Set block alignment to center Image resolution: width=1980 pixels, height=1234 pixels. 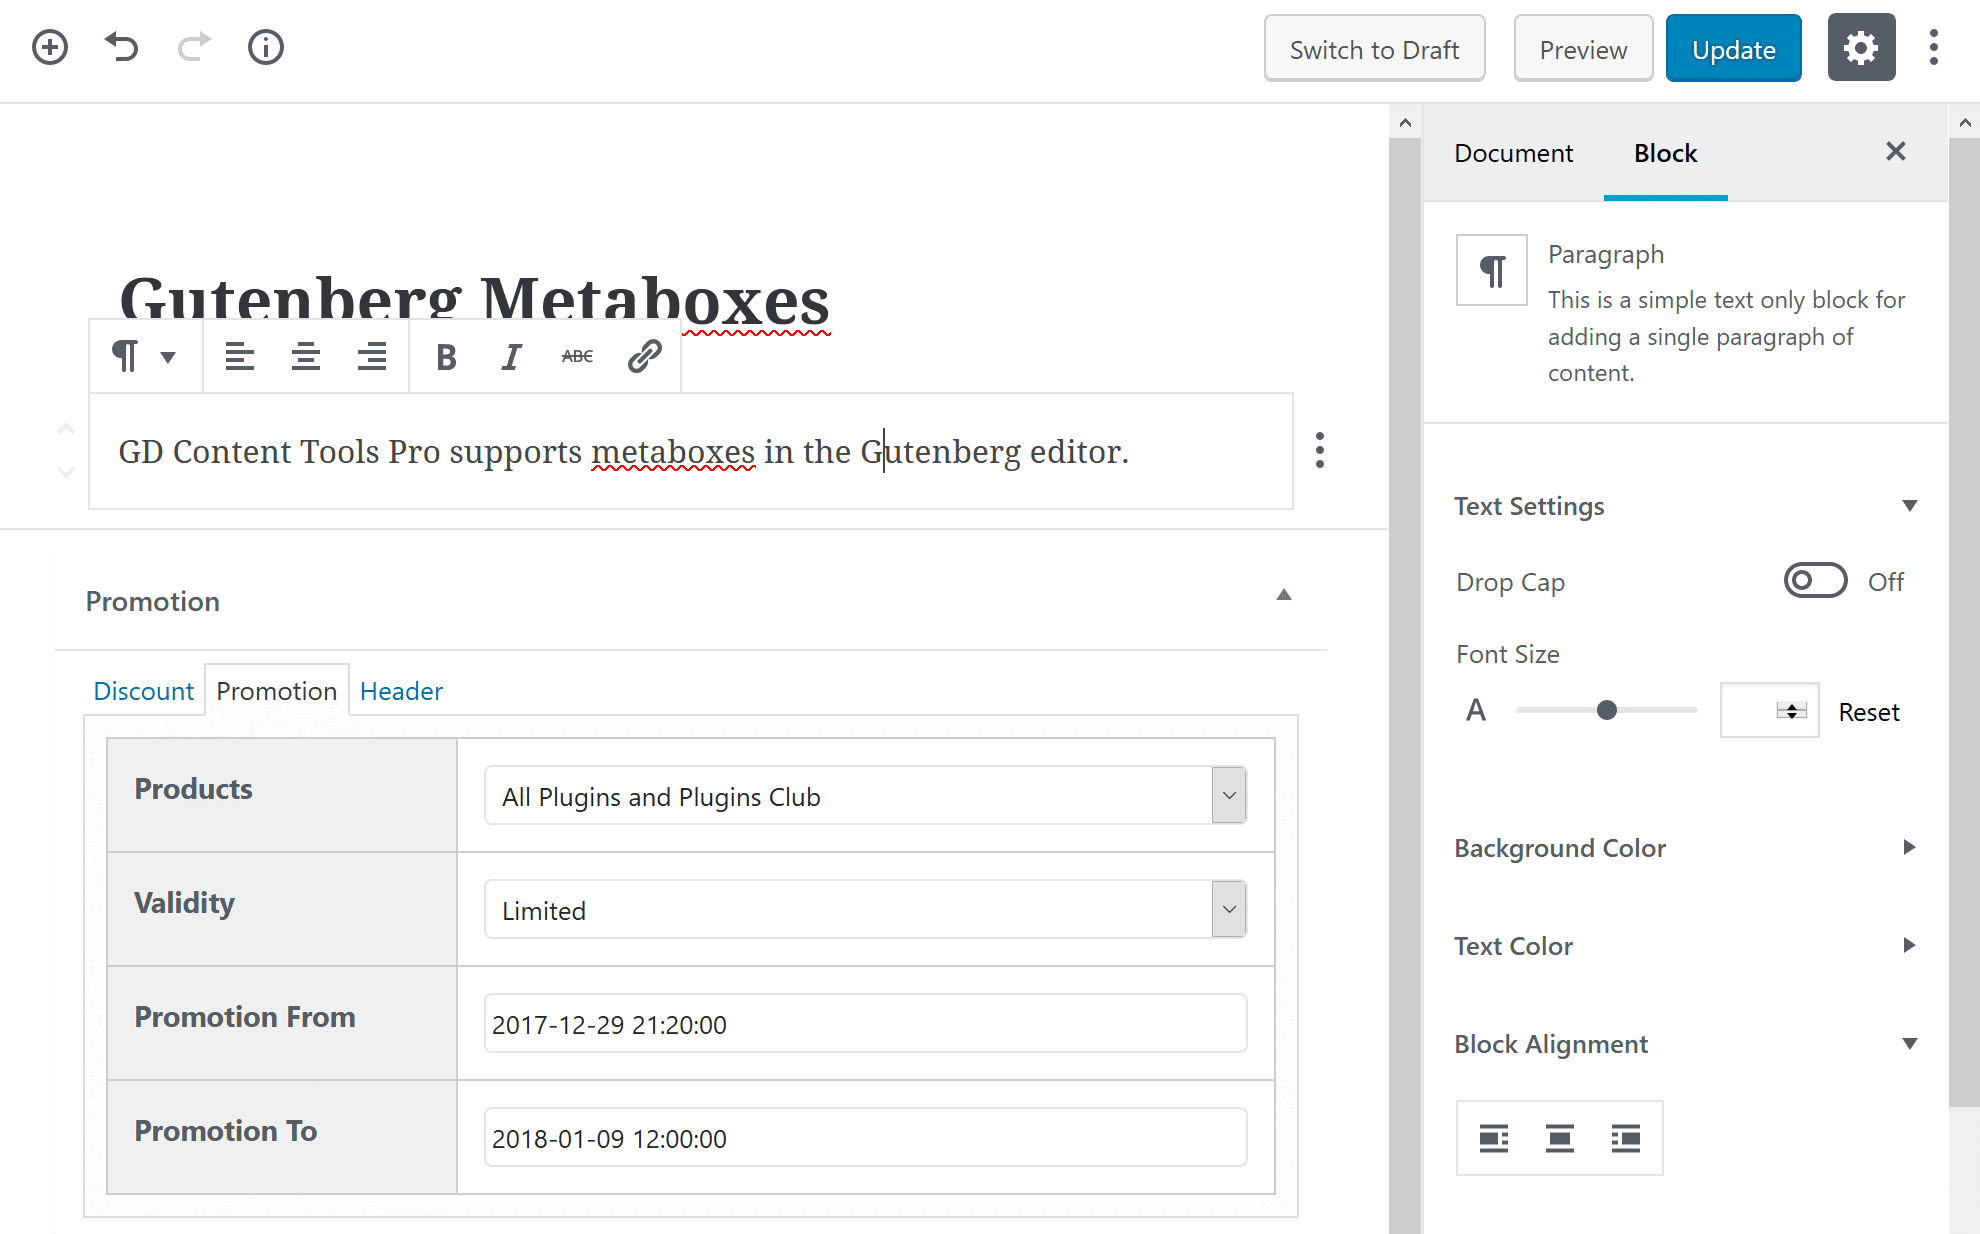coord(1560,1138)
